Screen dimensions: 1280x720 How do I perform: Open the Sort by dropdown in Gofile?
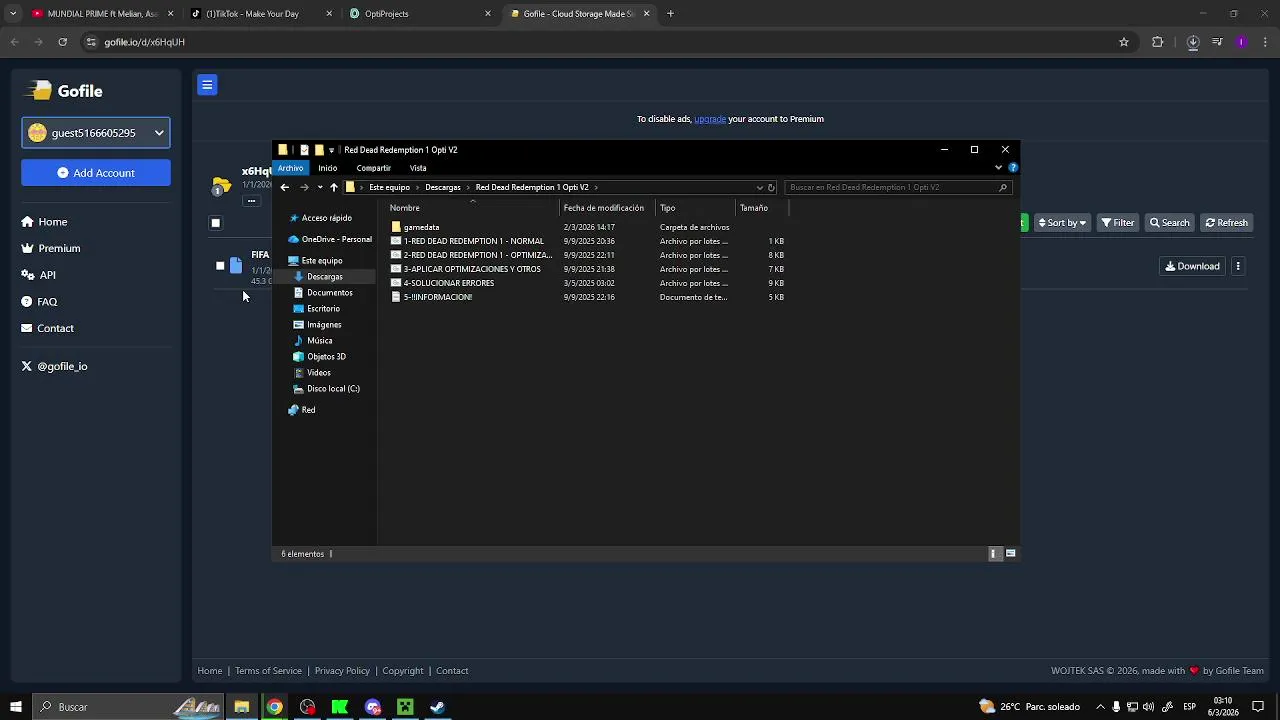pyautogui.click(x=1061, y=223)
